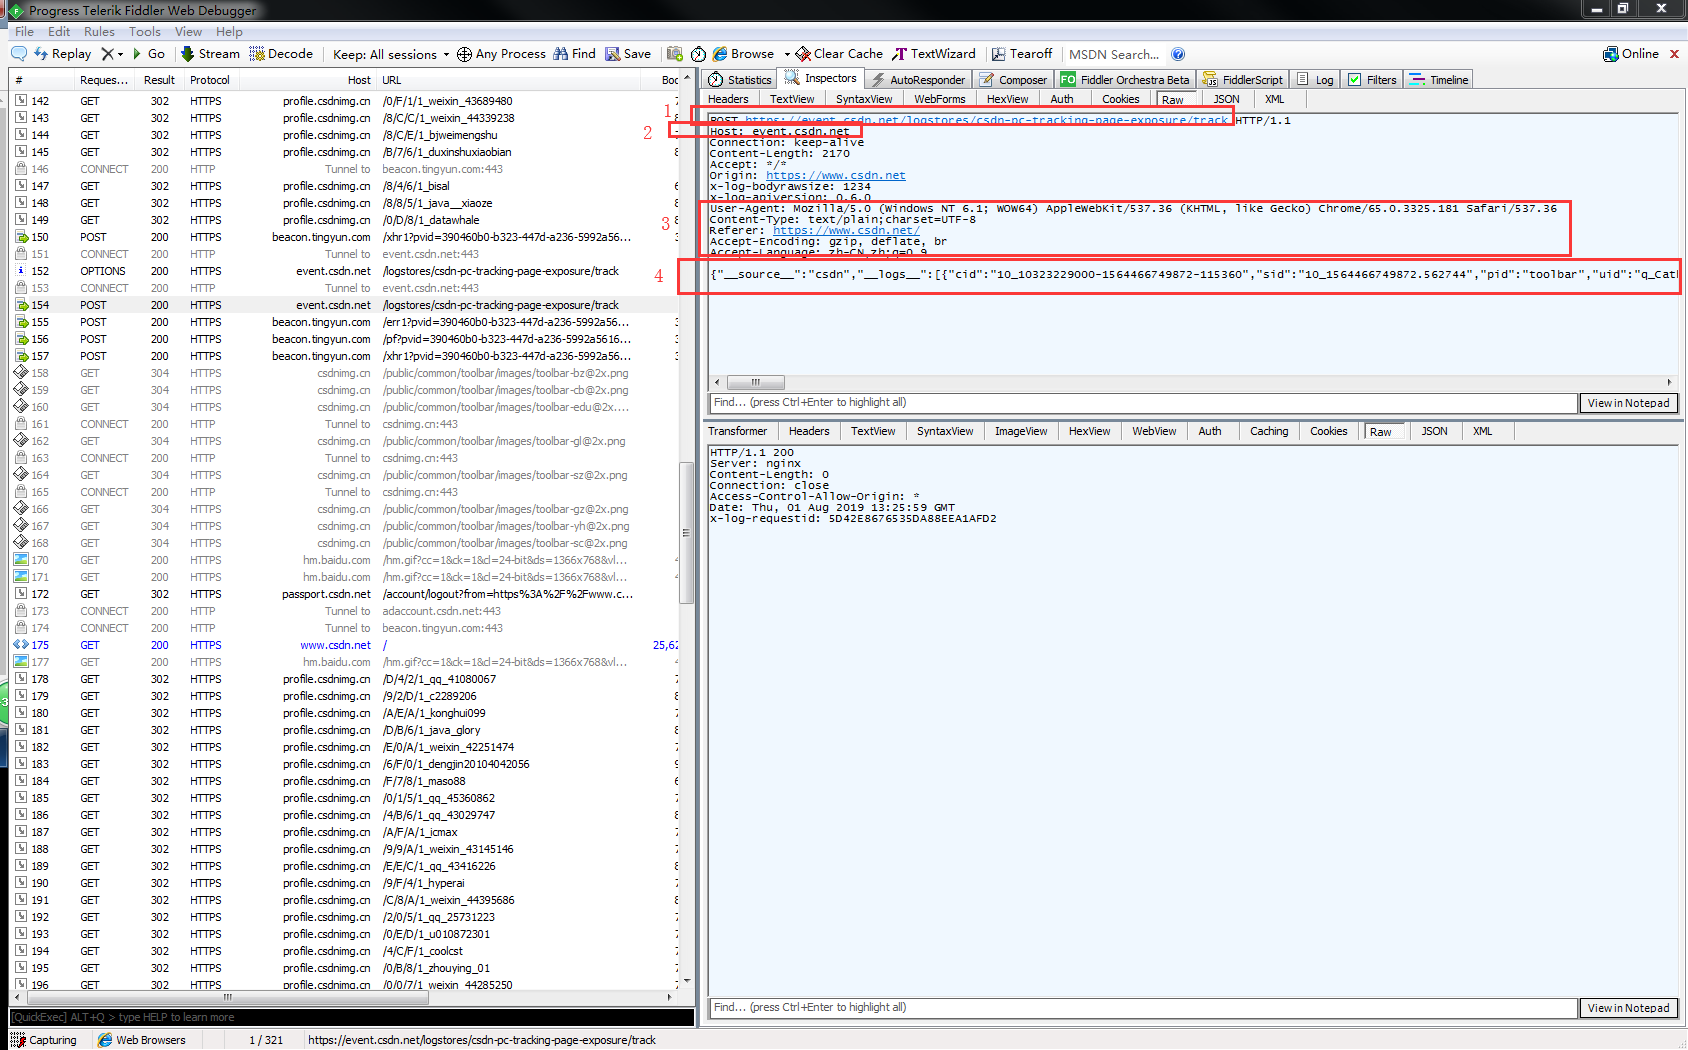Select request inspector Cookies tab
The image size is (1688, 1050).
(x=1120, y=99)
